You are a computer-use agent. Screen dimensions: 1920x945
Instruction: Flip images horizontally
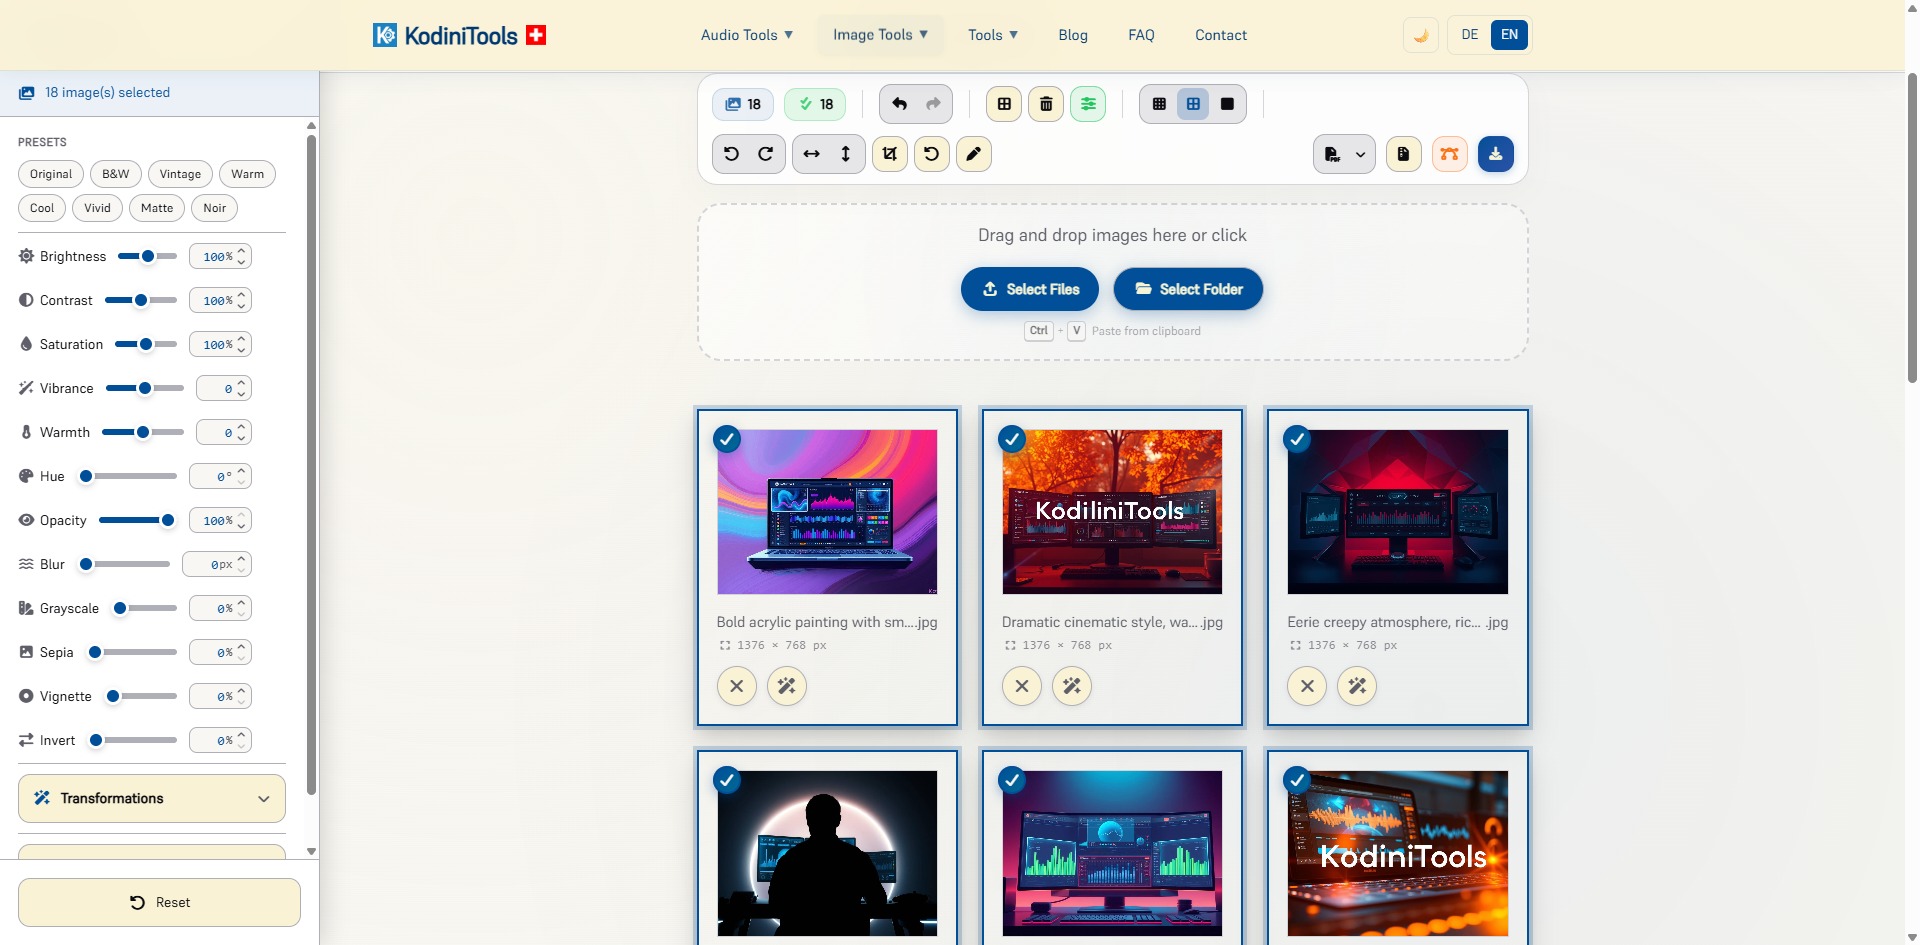pyautogui.click(x=812, y=154)
